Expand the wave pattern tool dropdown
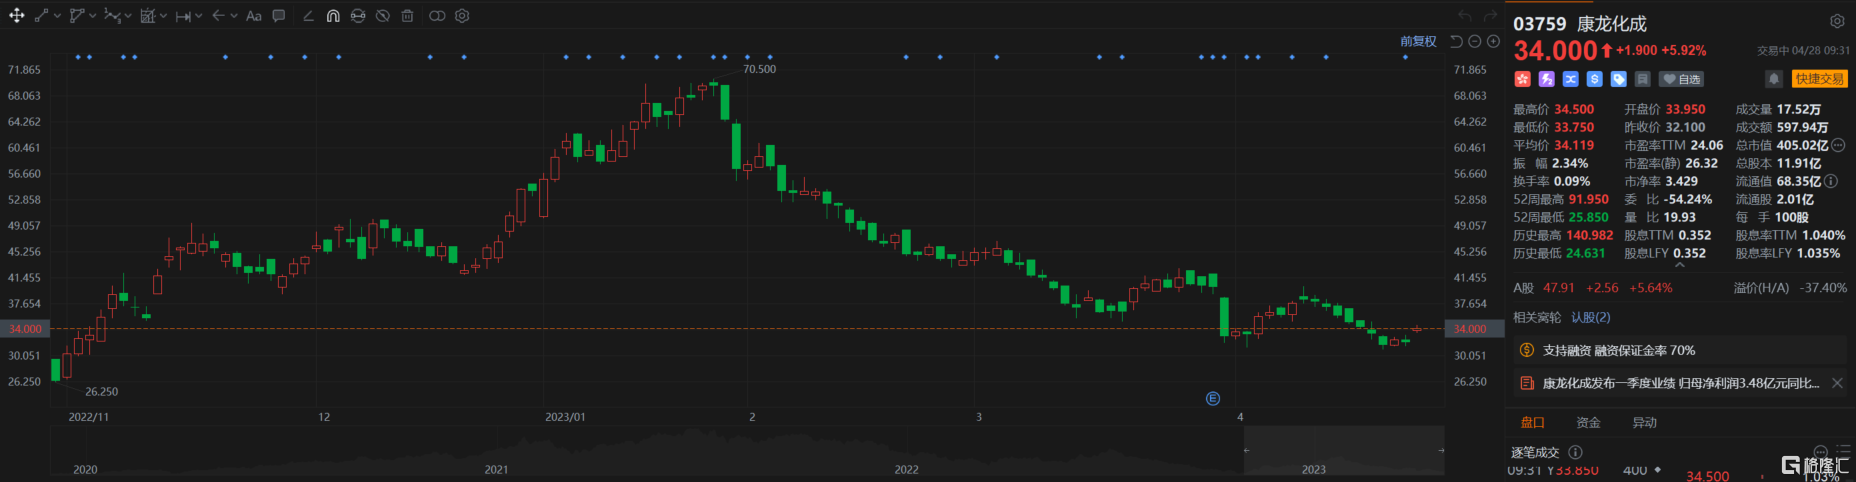This screenshot has width=1856, height=482. [x=129, y=16]
